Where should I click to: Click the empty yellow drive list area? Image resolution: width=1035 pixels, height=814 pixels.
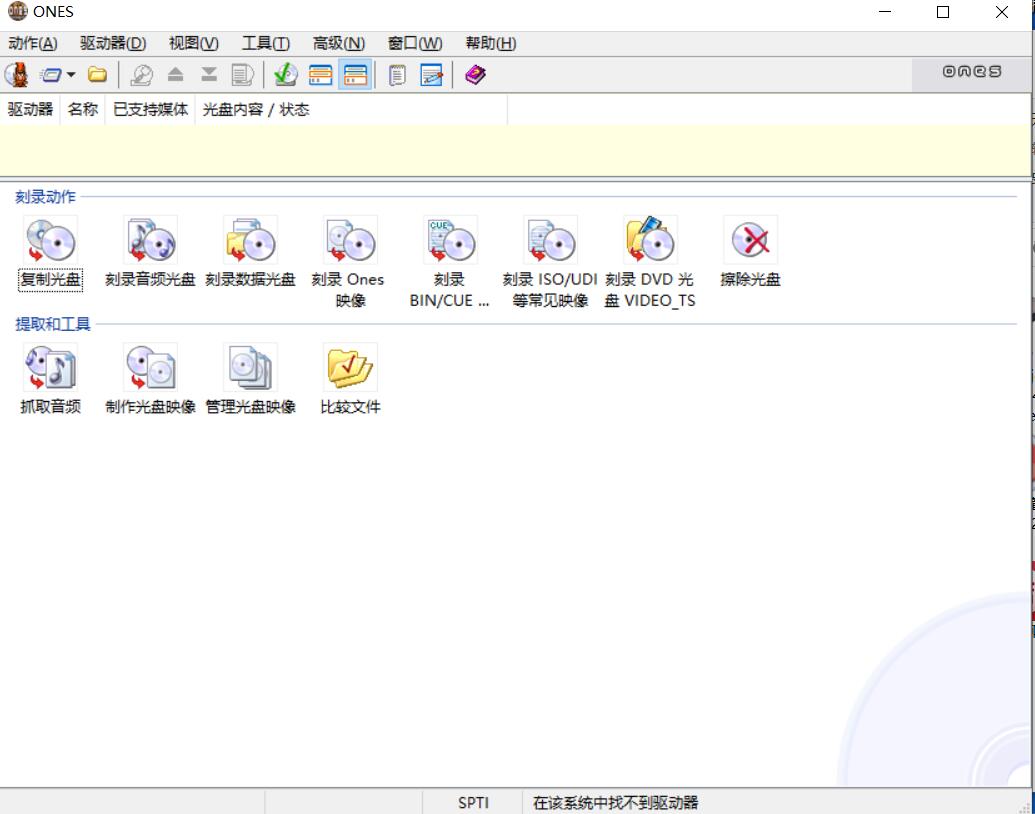tap(515, 151)
